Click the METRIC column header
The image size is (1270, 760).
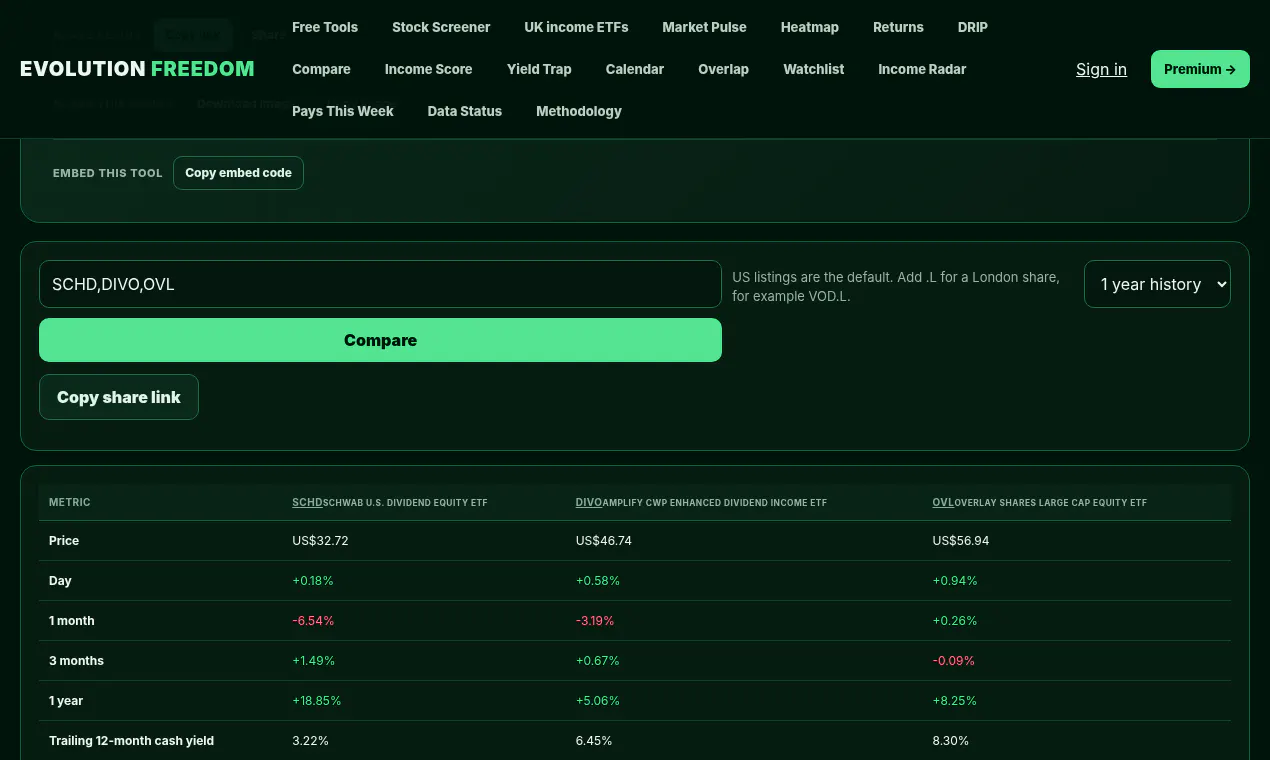pyautogui.click(x=70, y=502)
